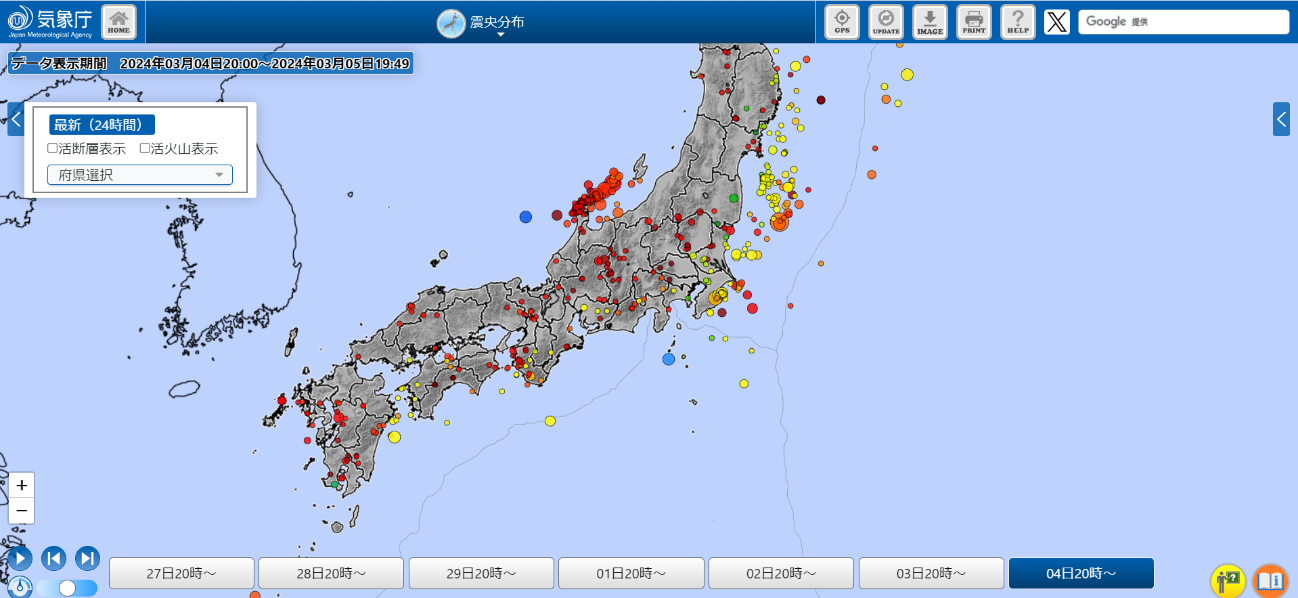Zoom in with the plus button

click(21, 485)
